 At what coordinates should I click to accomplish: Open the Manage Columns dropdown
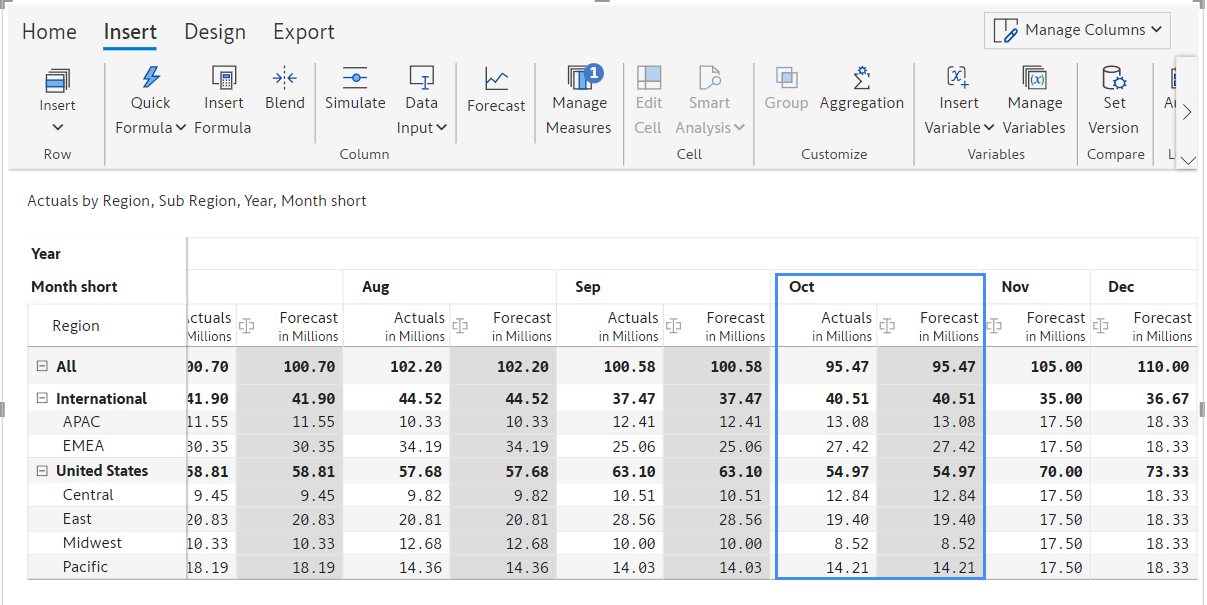coord(1077,31)
